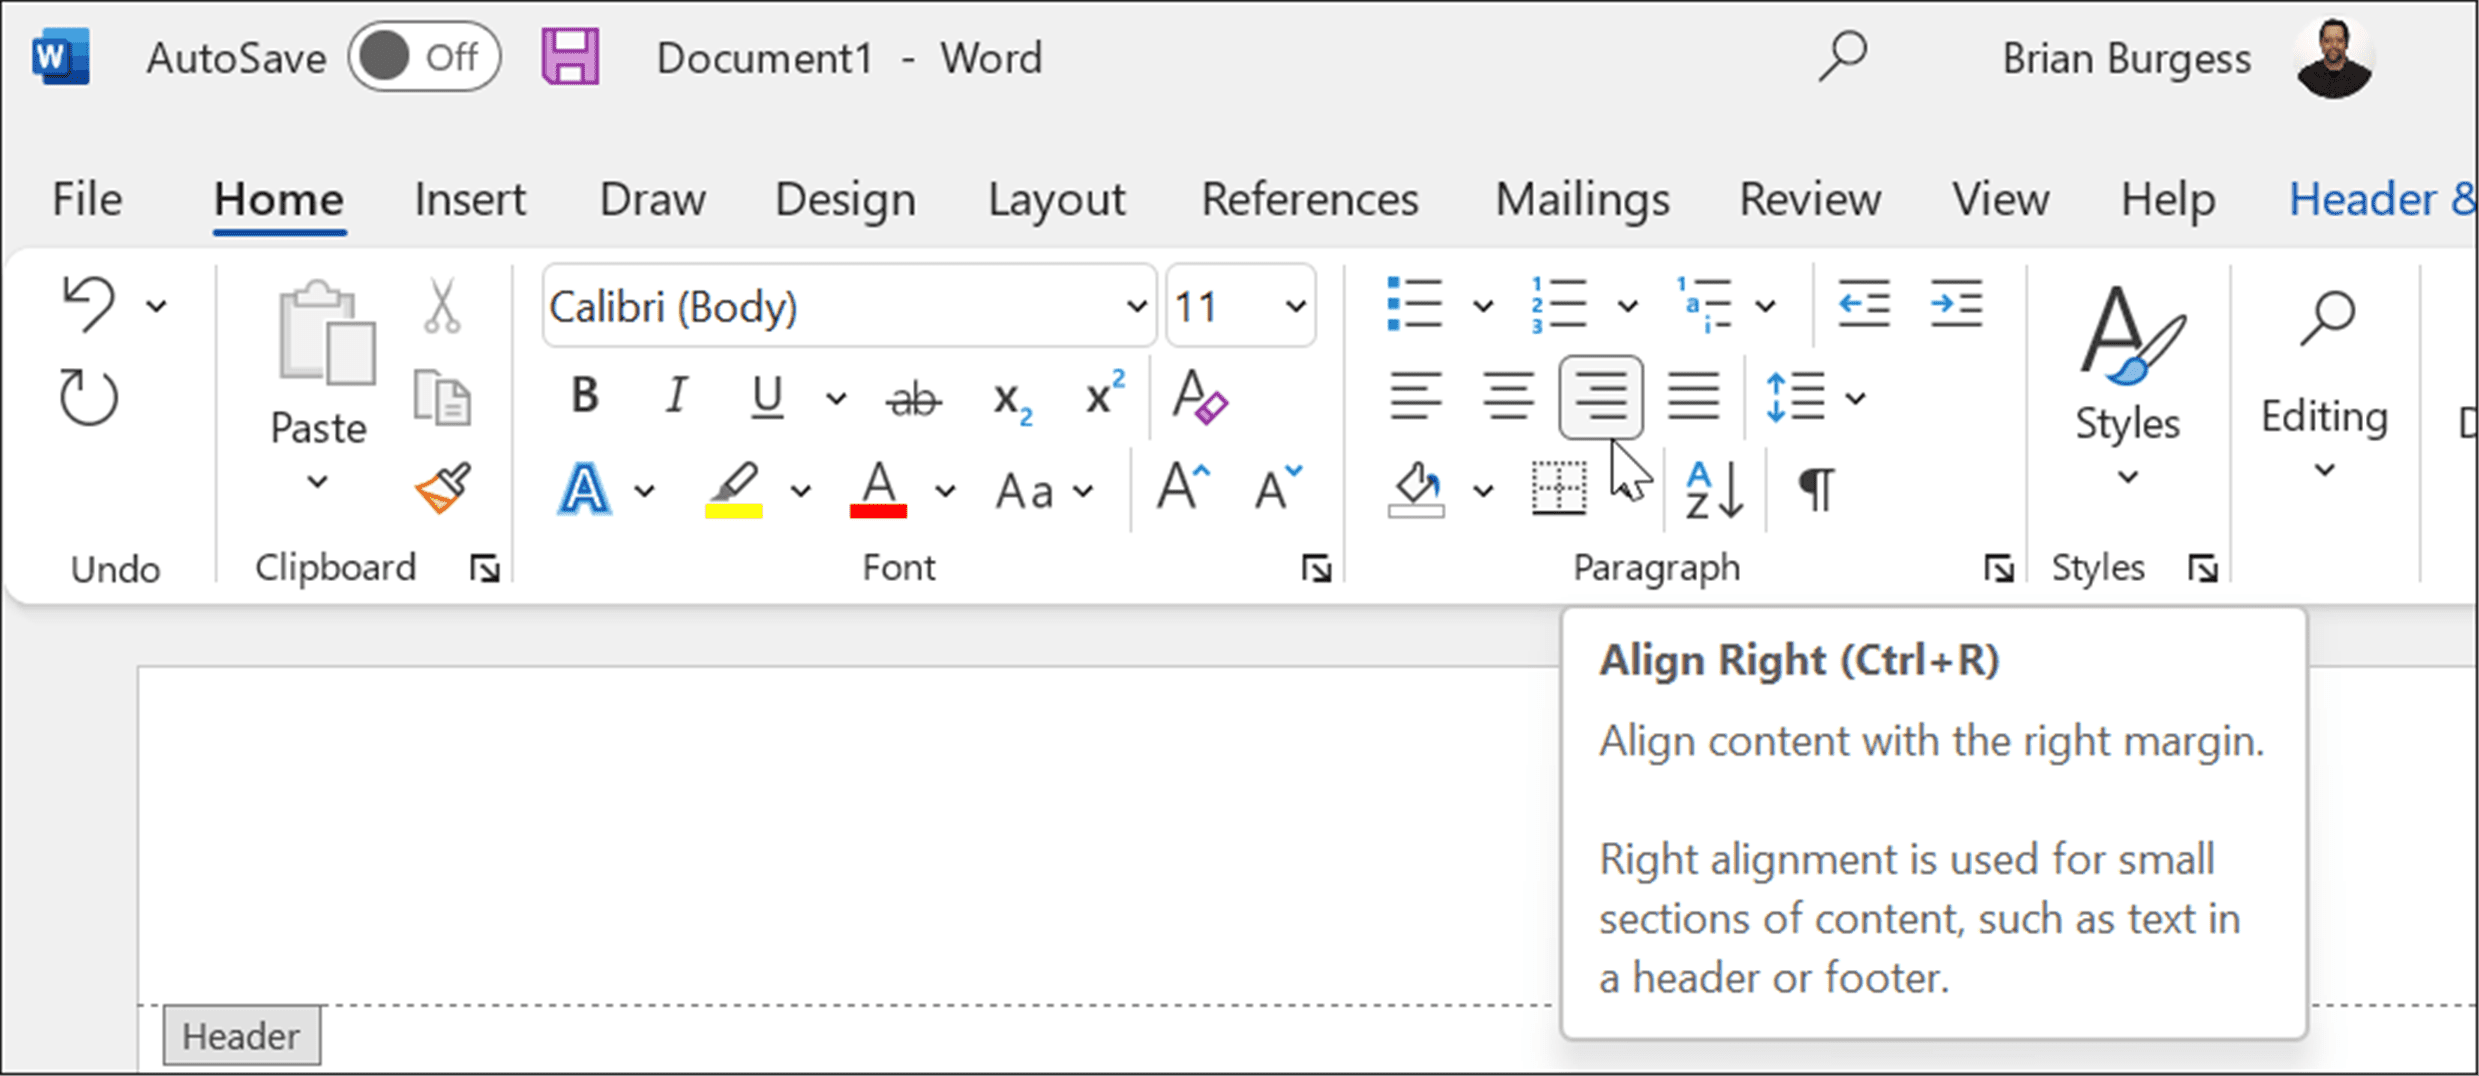Switch to the Mailings tab
The width and height of the screenshot is (2479, 1076).
pos(1581,199)
